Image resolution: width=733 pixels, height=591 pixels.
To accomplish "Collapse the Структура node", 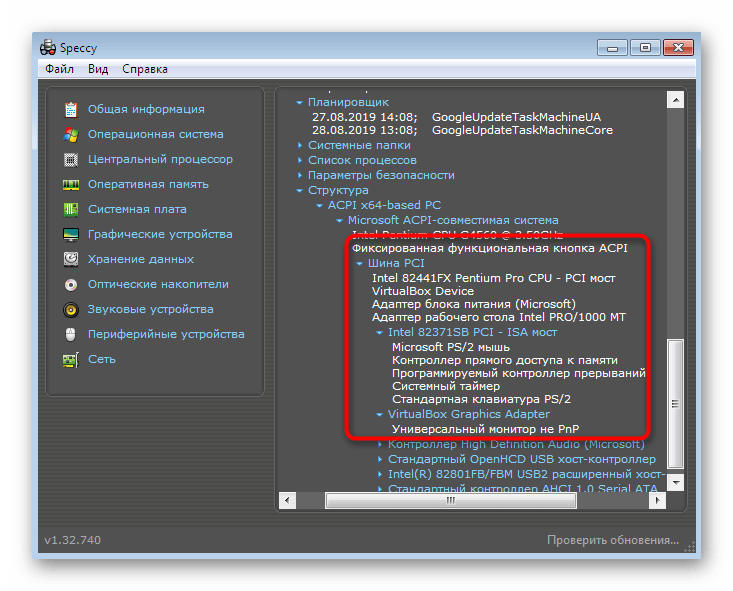I will pyautogui.click(x=299, y=190).
